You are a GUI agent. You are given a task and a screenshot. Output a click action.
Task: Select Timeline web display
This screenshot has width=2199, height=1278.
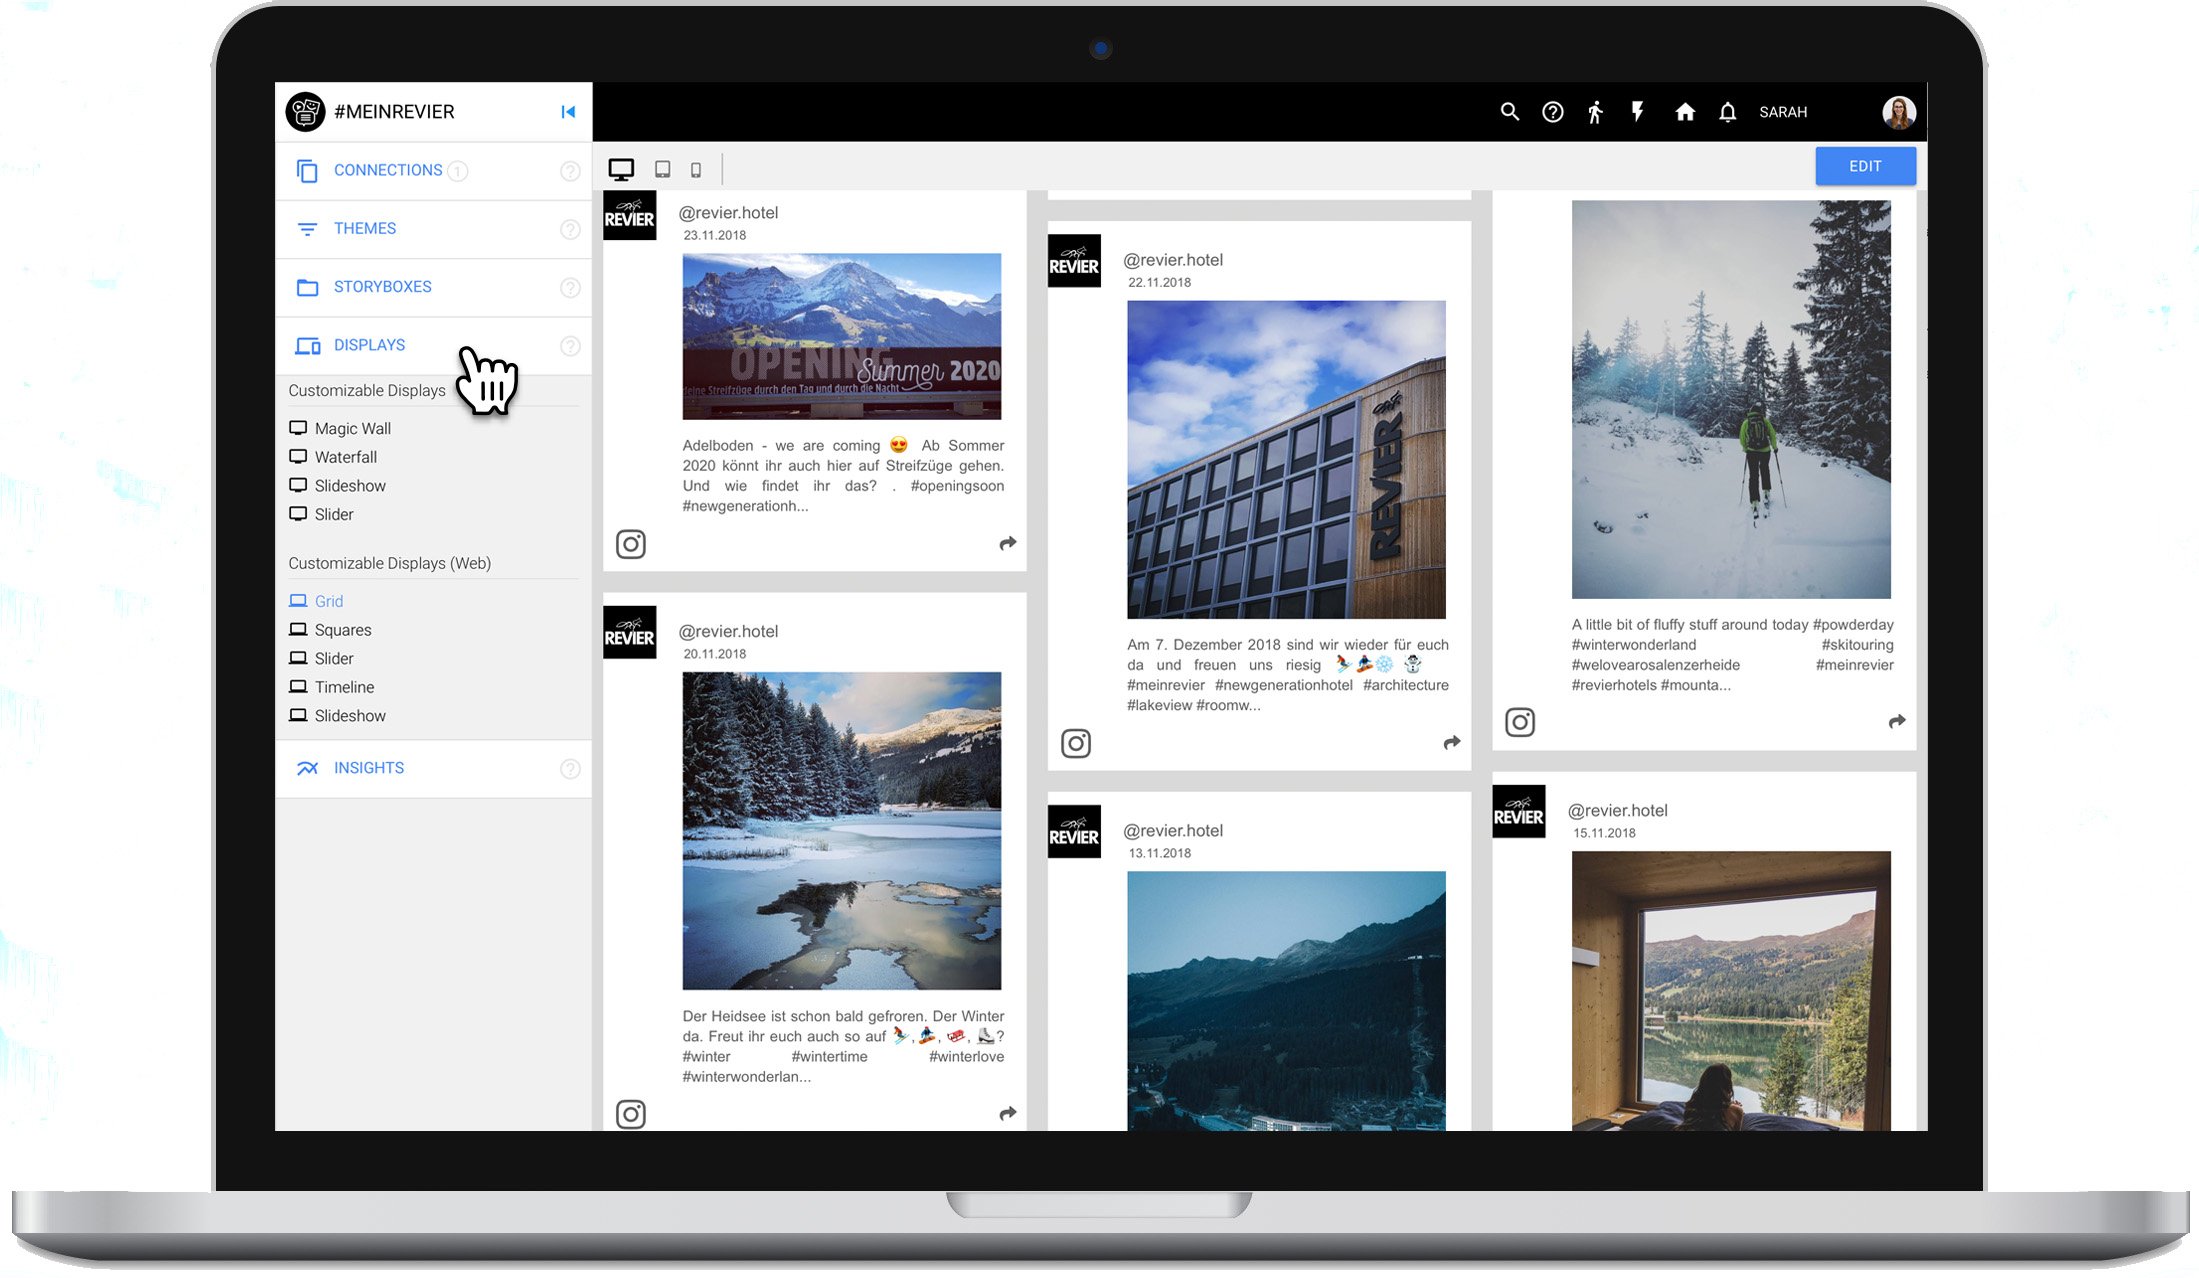click(331, 687)
